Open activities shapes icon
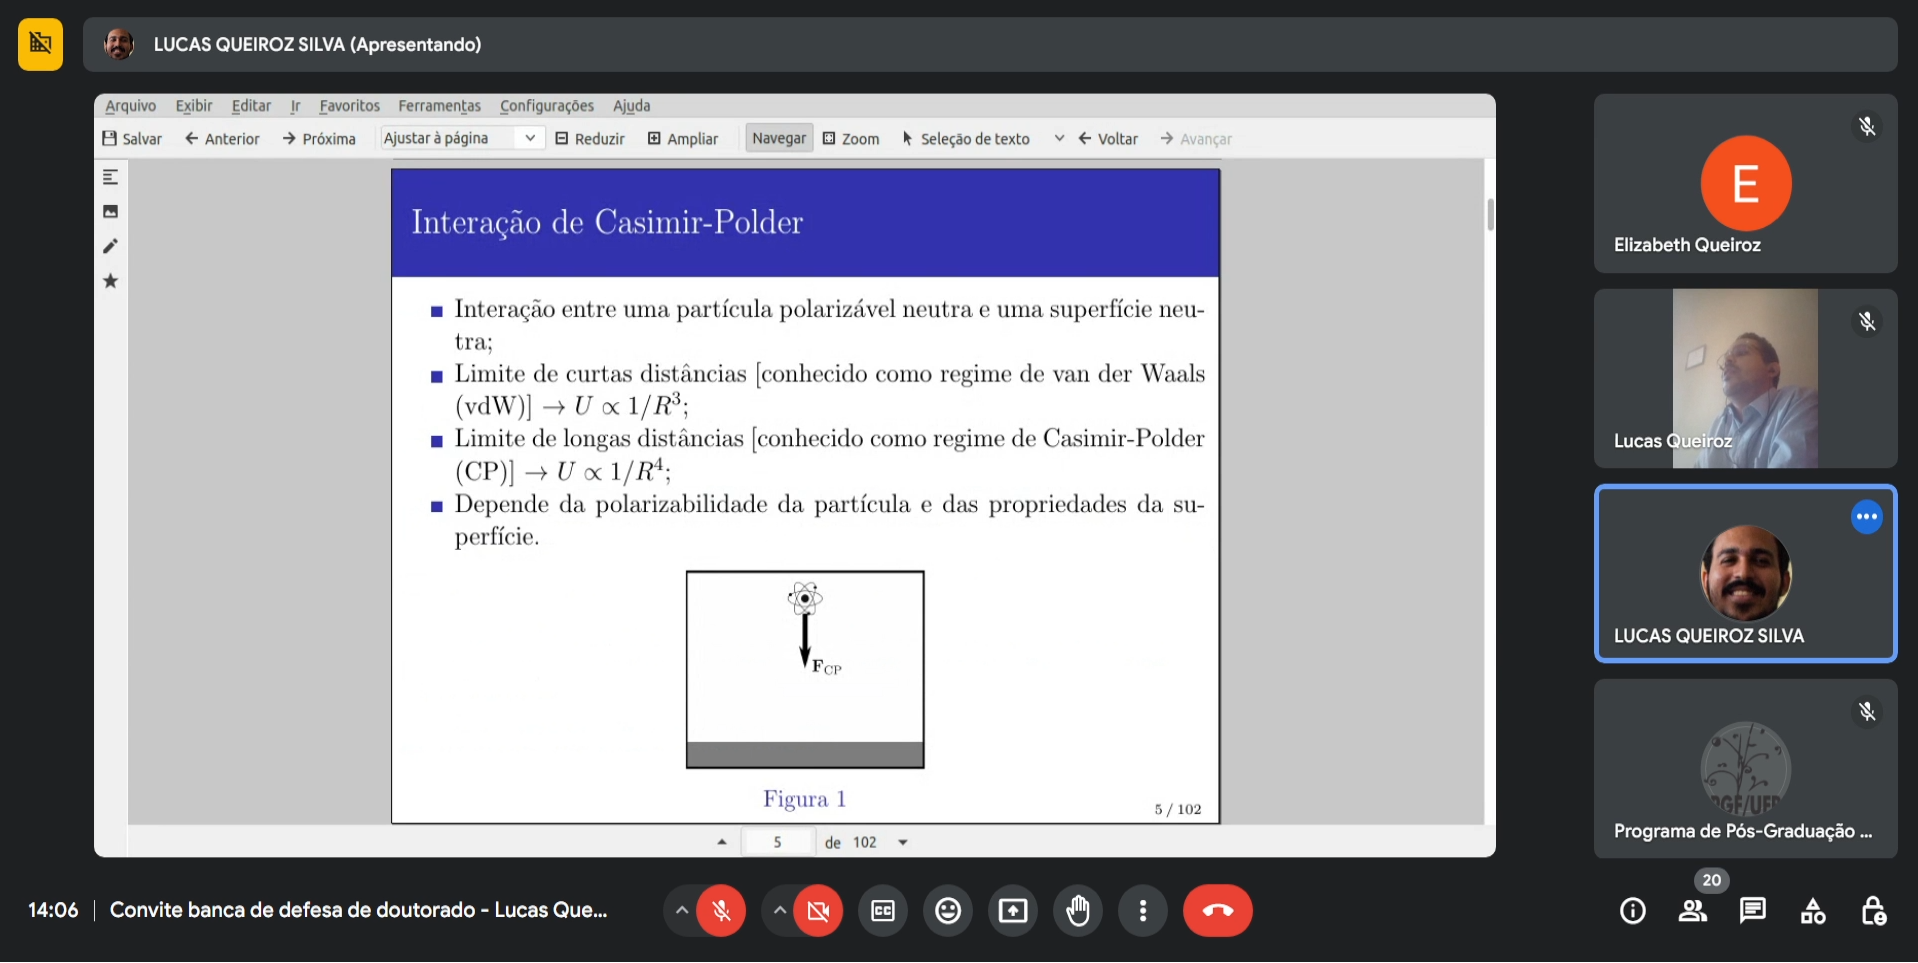This screenshot has width=1918, height=963. [x=1813, y=911]
